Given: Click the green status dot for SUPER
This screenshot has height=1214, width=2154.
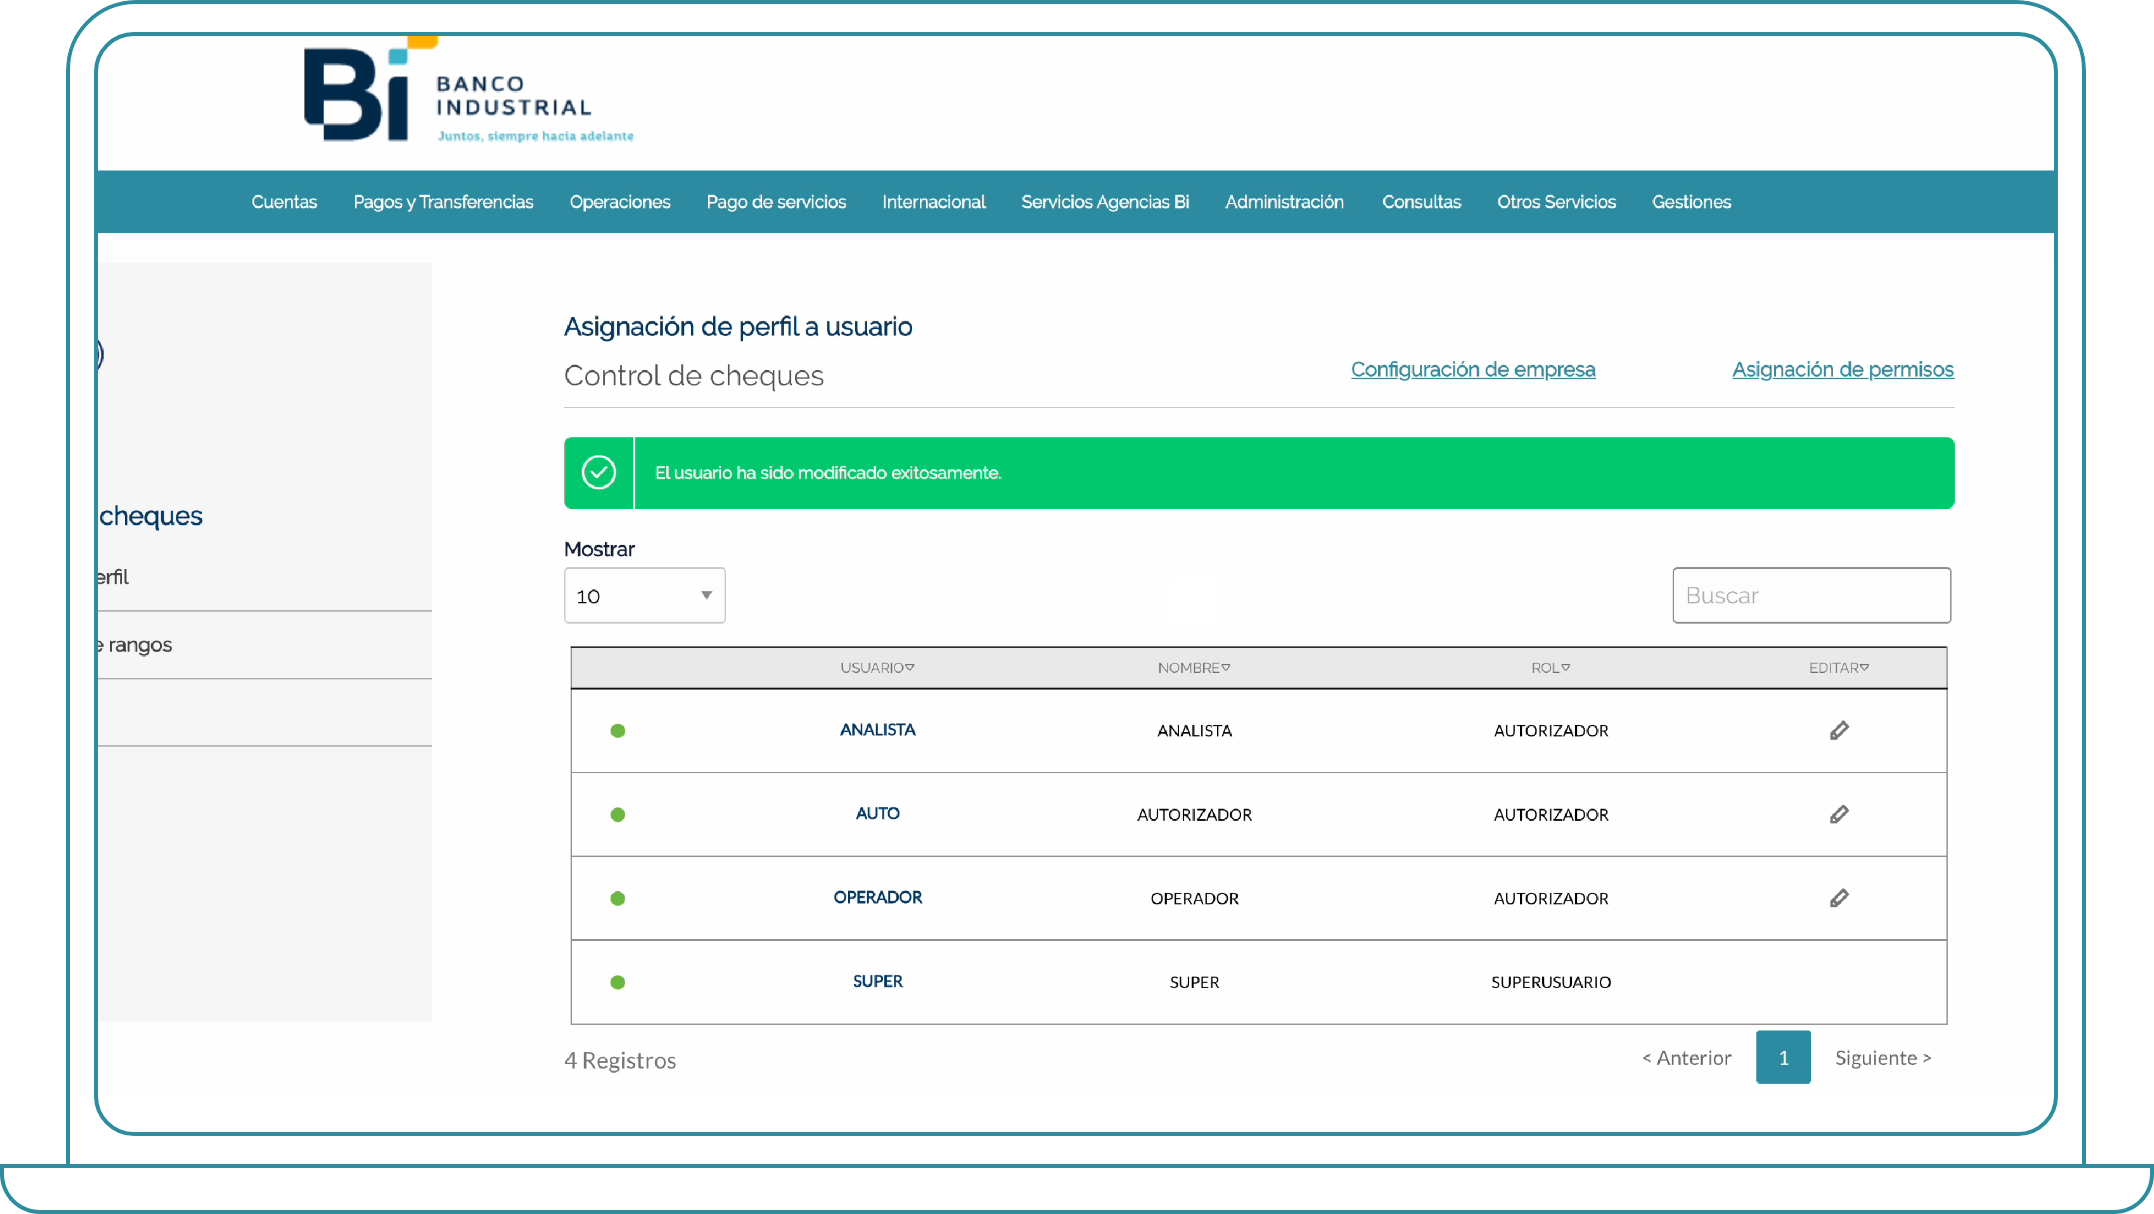Looking at the screenshot, I should coord(618,983).
